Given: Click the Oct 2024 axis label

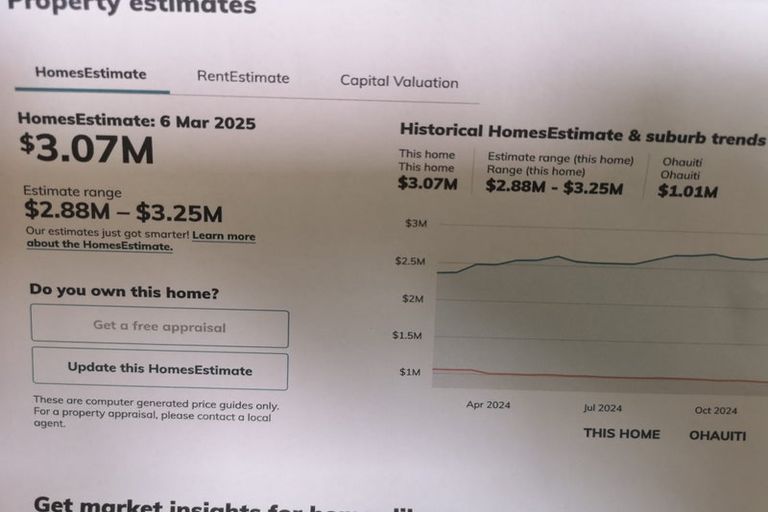Looking at the screenshot, I should 716,410.
